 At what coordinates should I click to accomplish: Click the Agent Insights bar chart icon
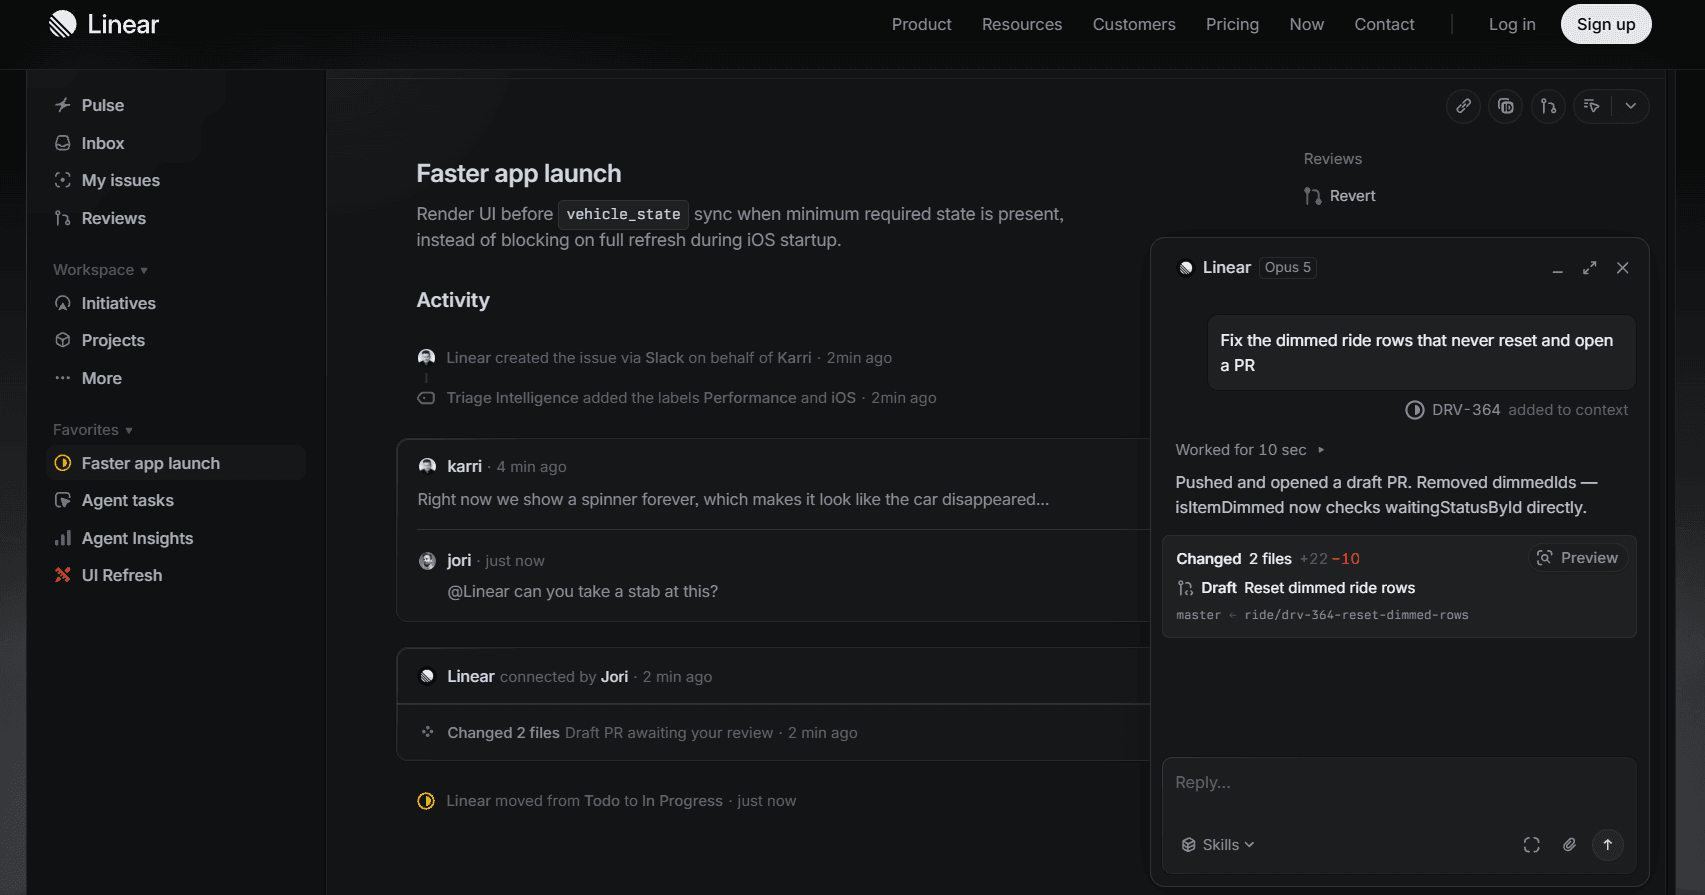pos(63,538)
